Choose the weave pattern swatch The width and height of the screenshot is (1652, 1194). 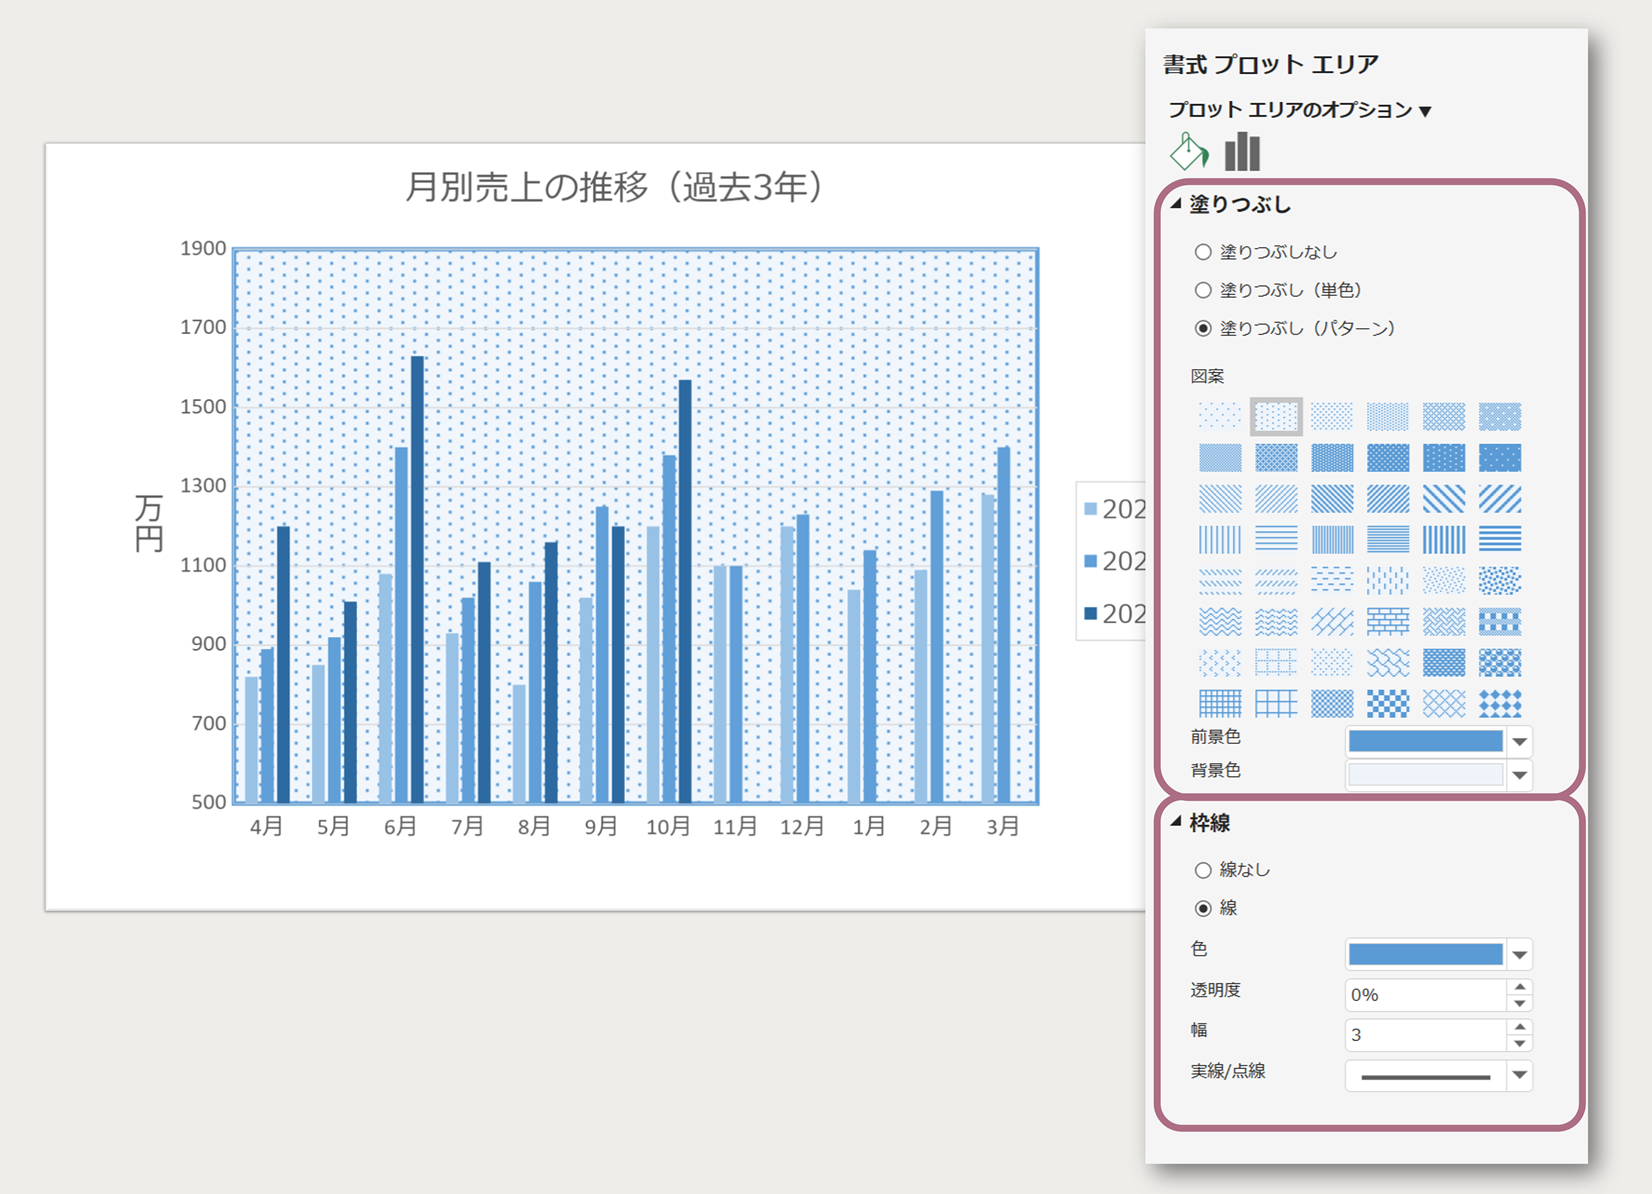point(1444,621)
